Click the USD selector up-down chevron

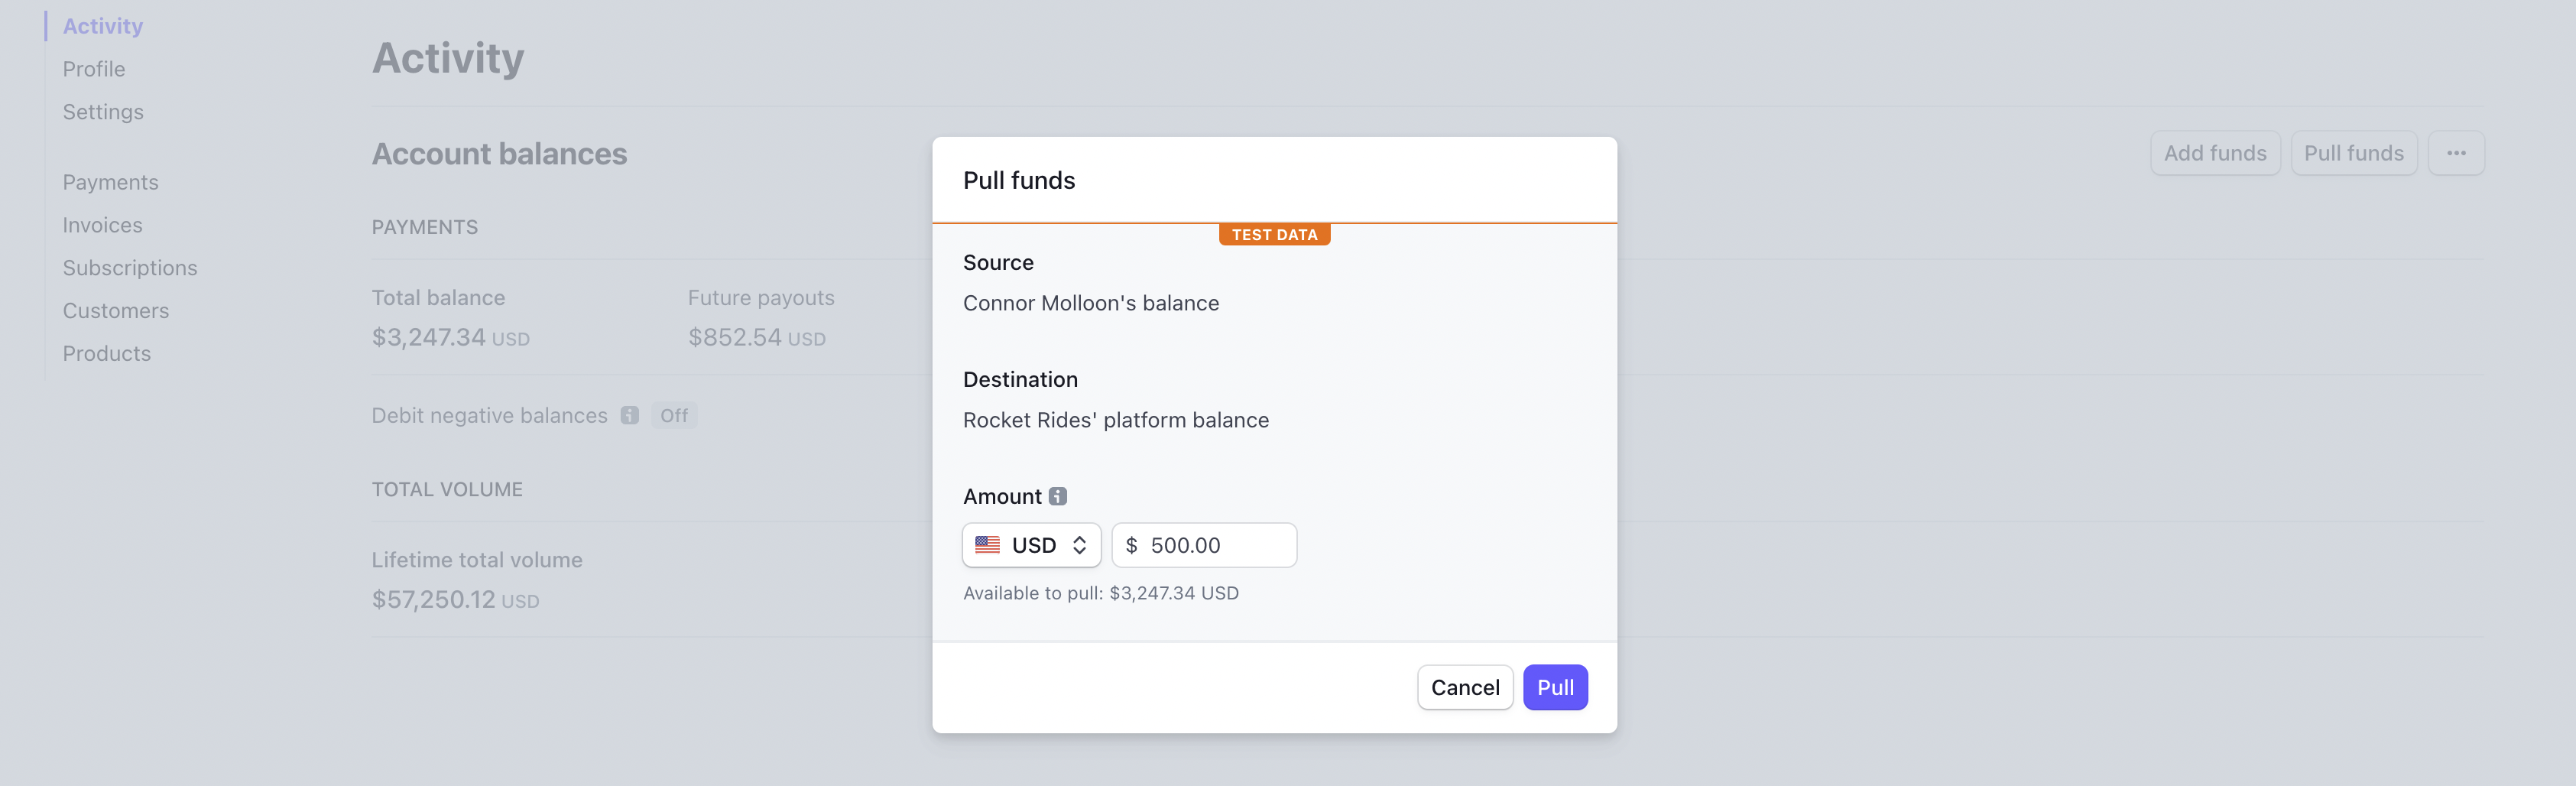(1079, 545)
